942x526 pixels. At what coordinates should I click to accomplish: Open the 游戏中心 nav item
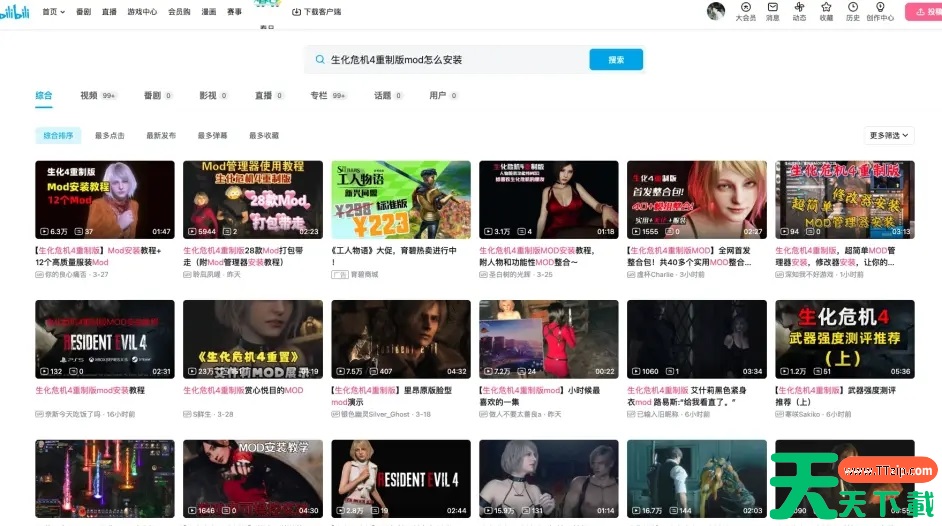point(142,11)
